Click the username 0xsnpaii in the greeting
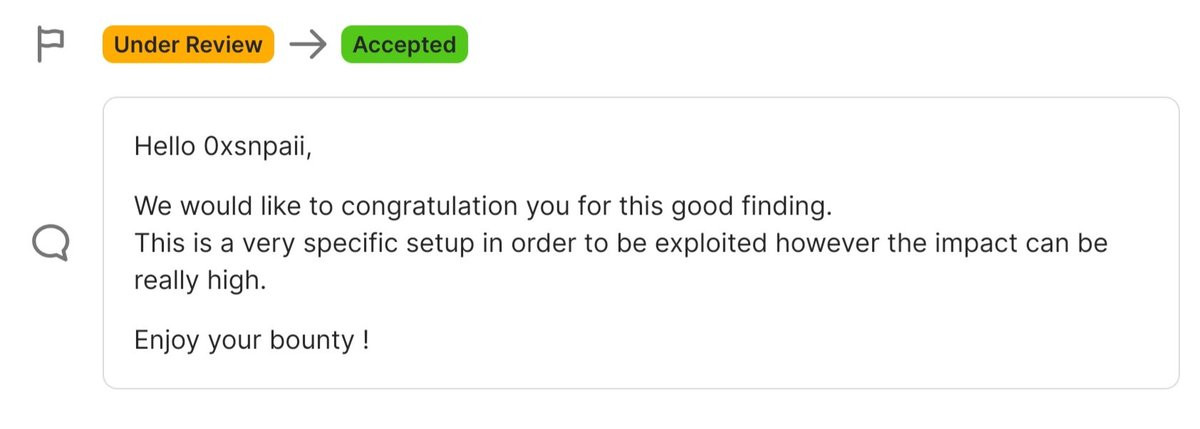 257,146
